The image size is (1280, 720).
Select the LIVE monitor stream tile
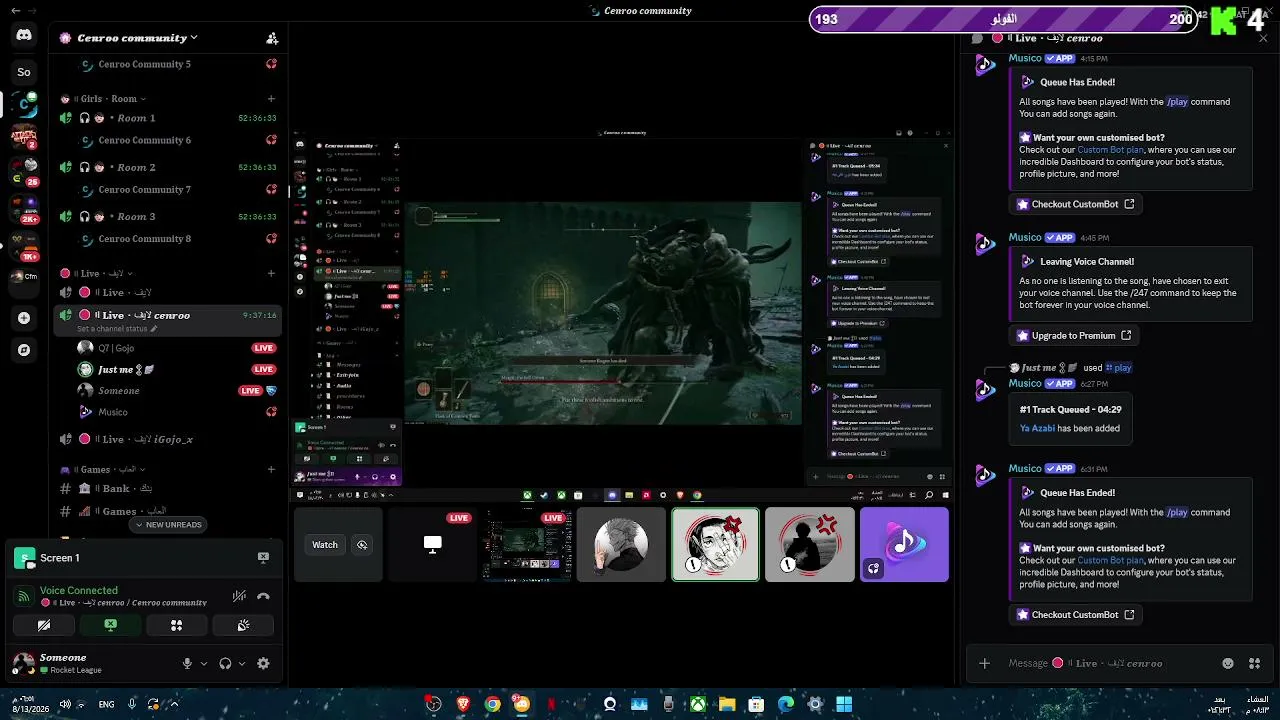(x=431, y=544)
